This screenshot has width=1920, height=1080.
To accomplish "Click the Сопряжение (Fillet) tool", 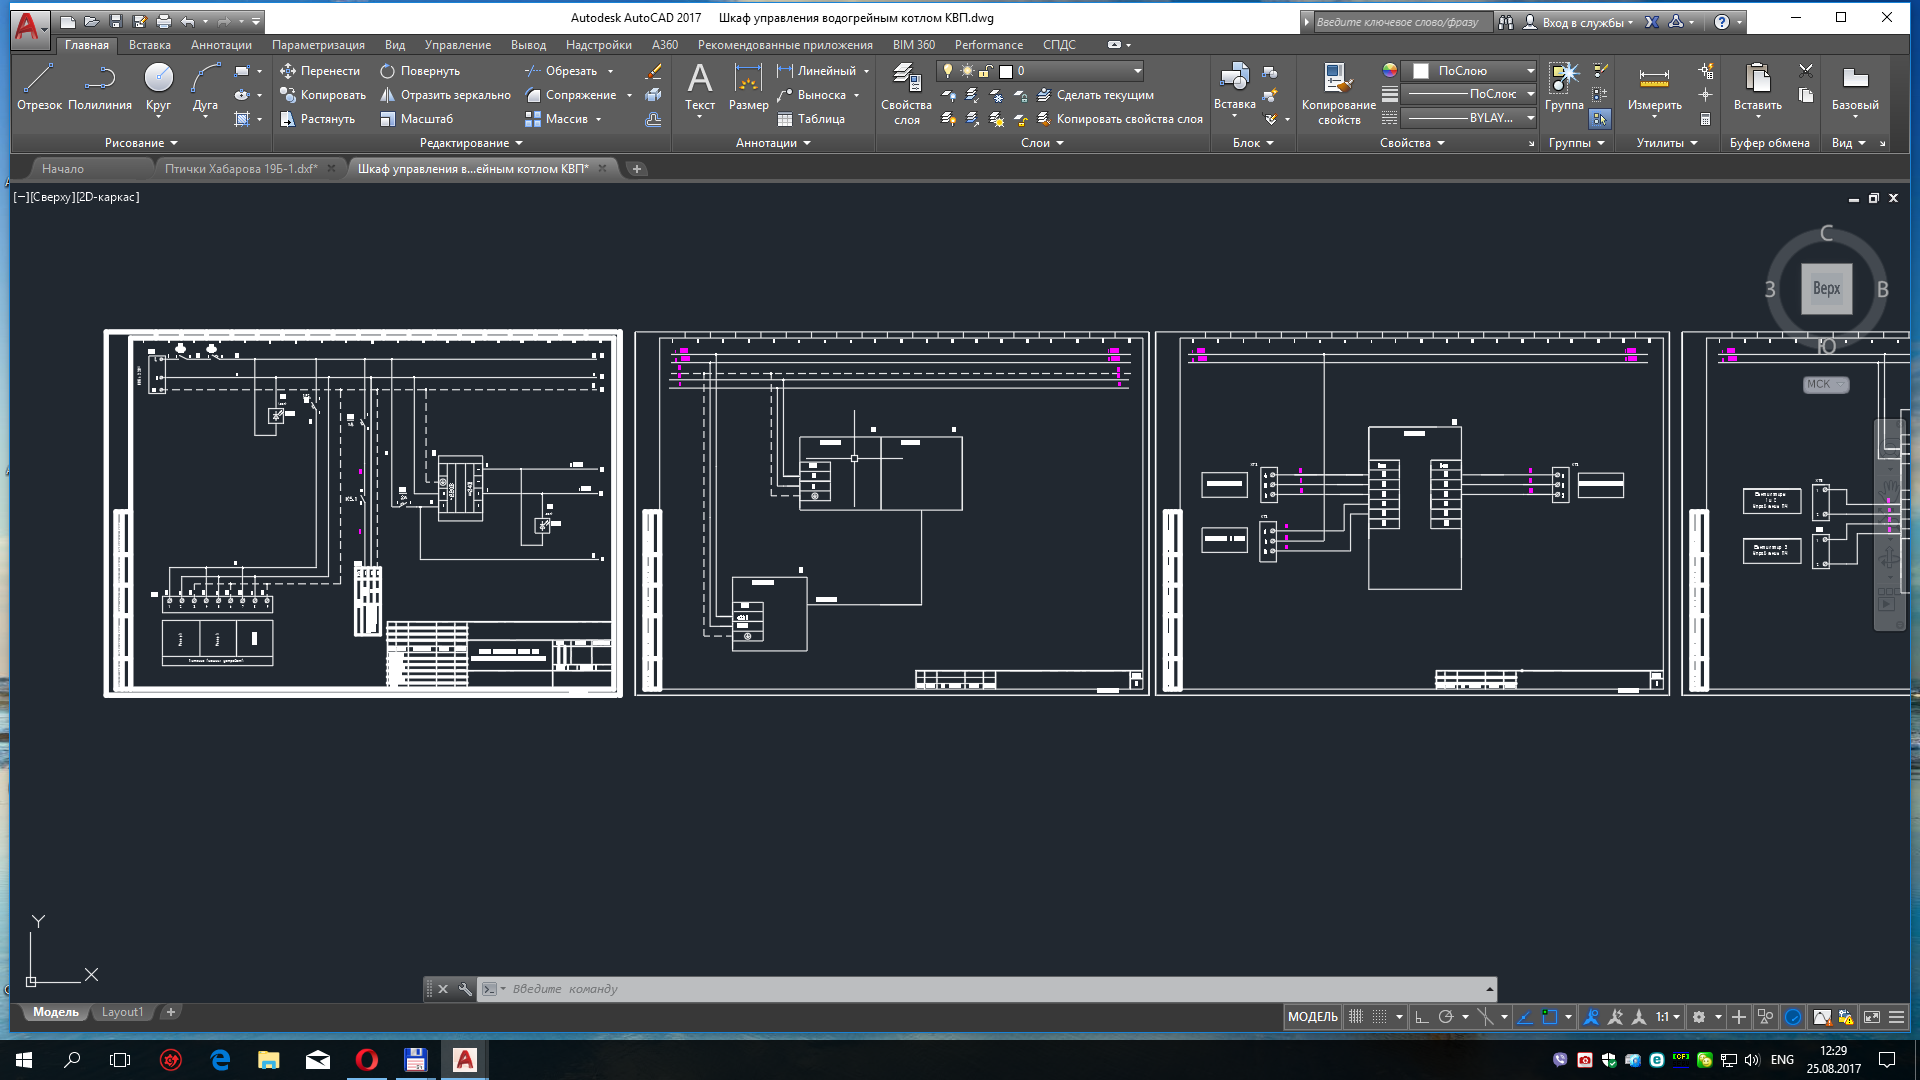I will click(x=571, y=95).
